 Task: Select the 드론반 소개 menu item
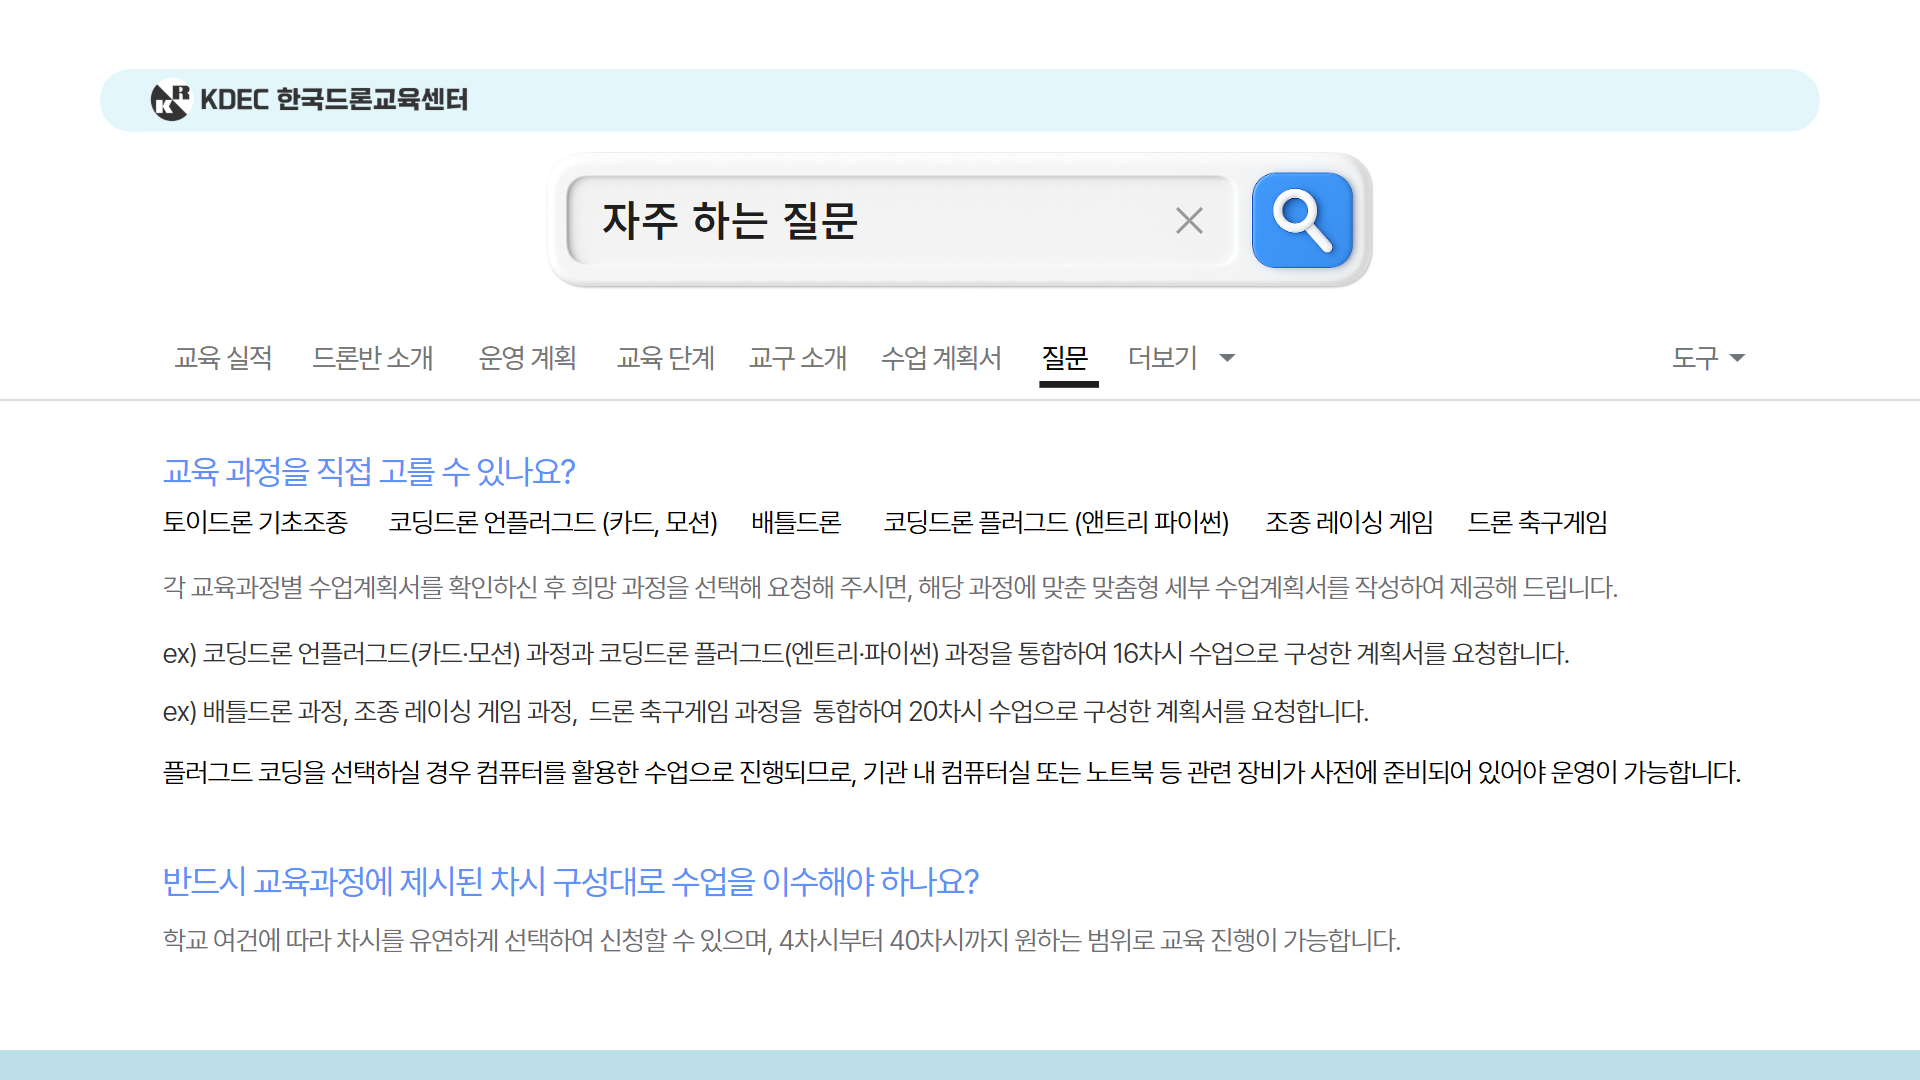(x=374, y=359)
